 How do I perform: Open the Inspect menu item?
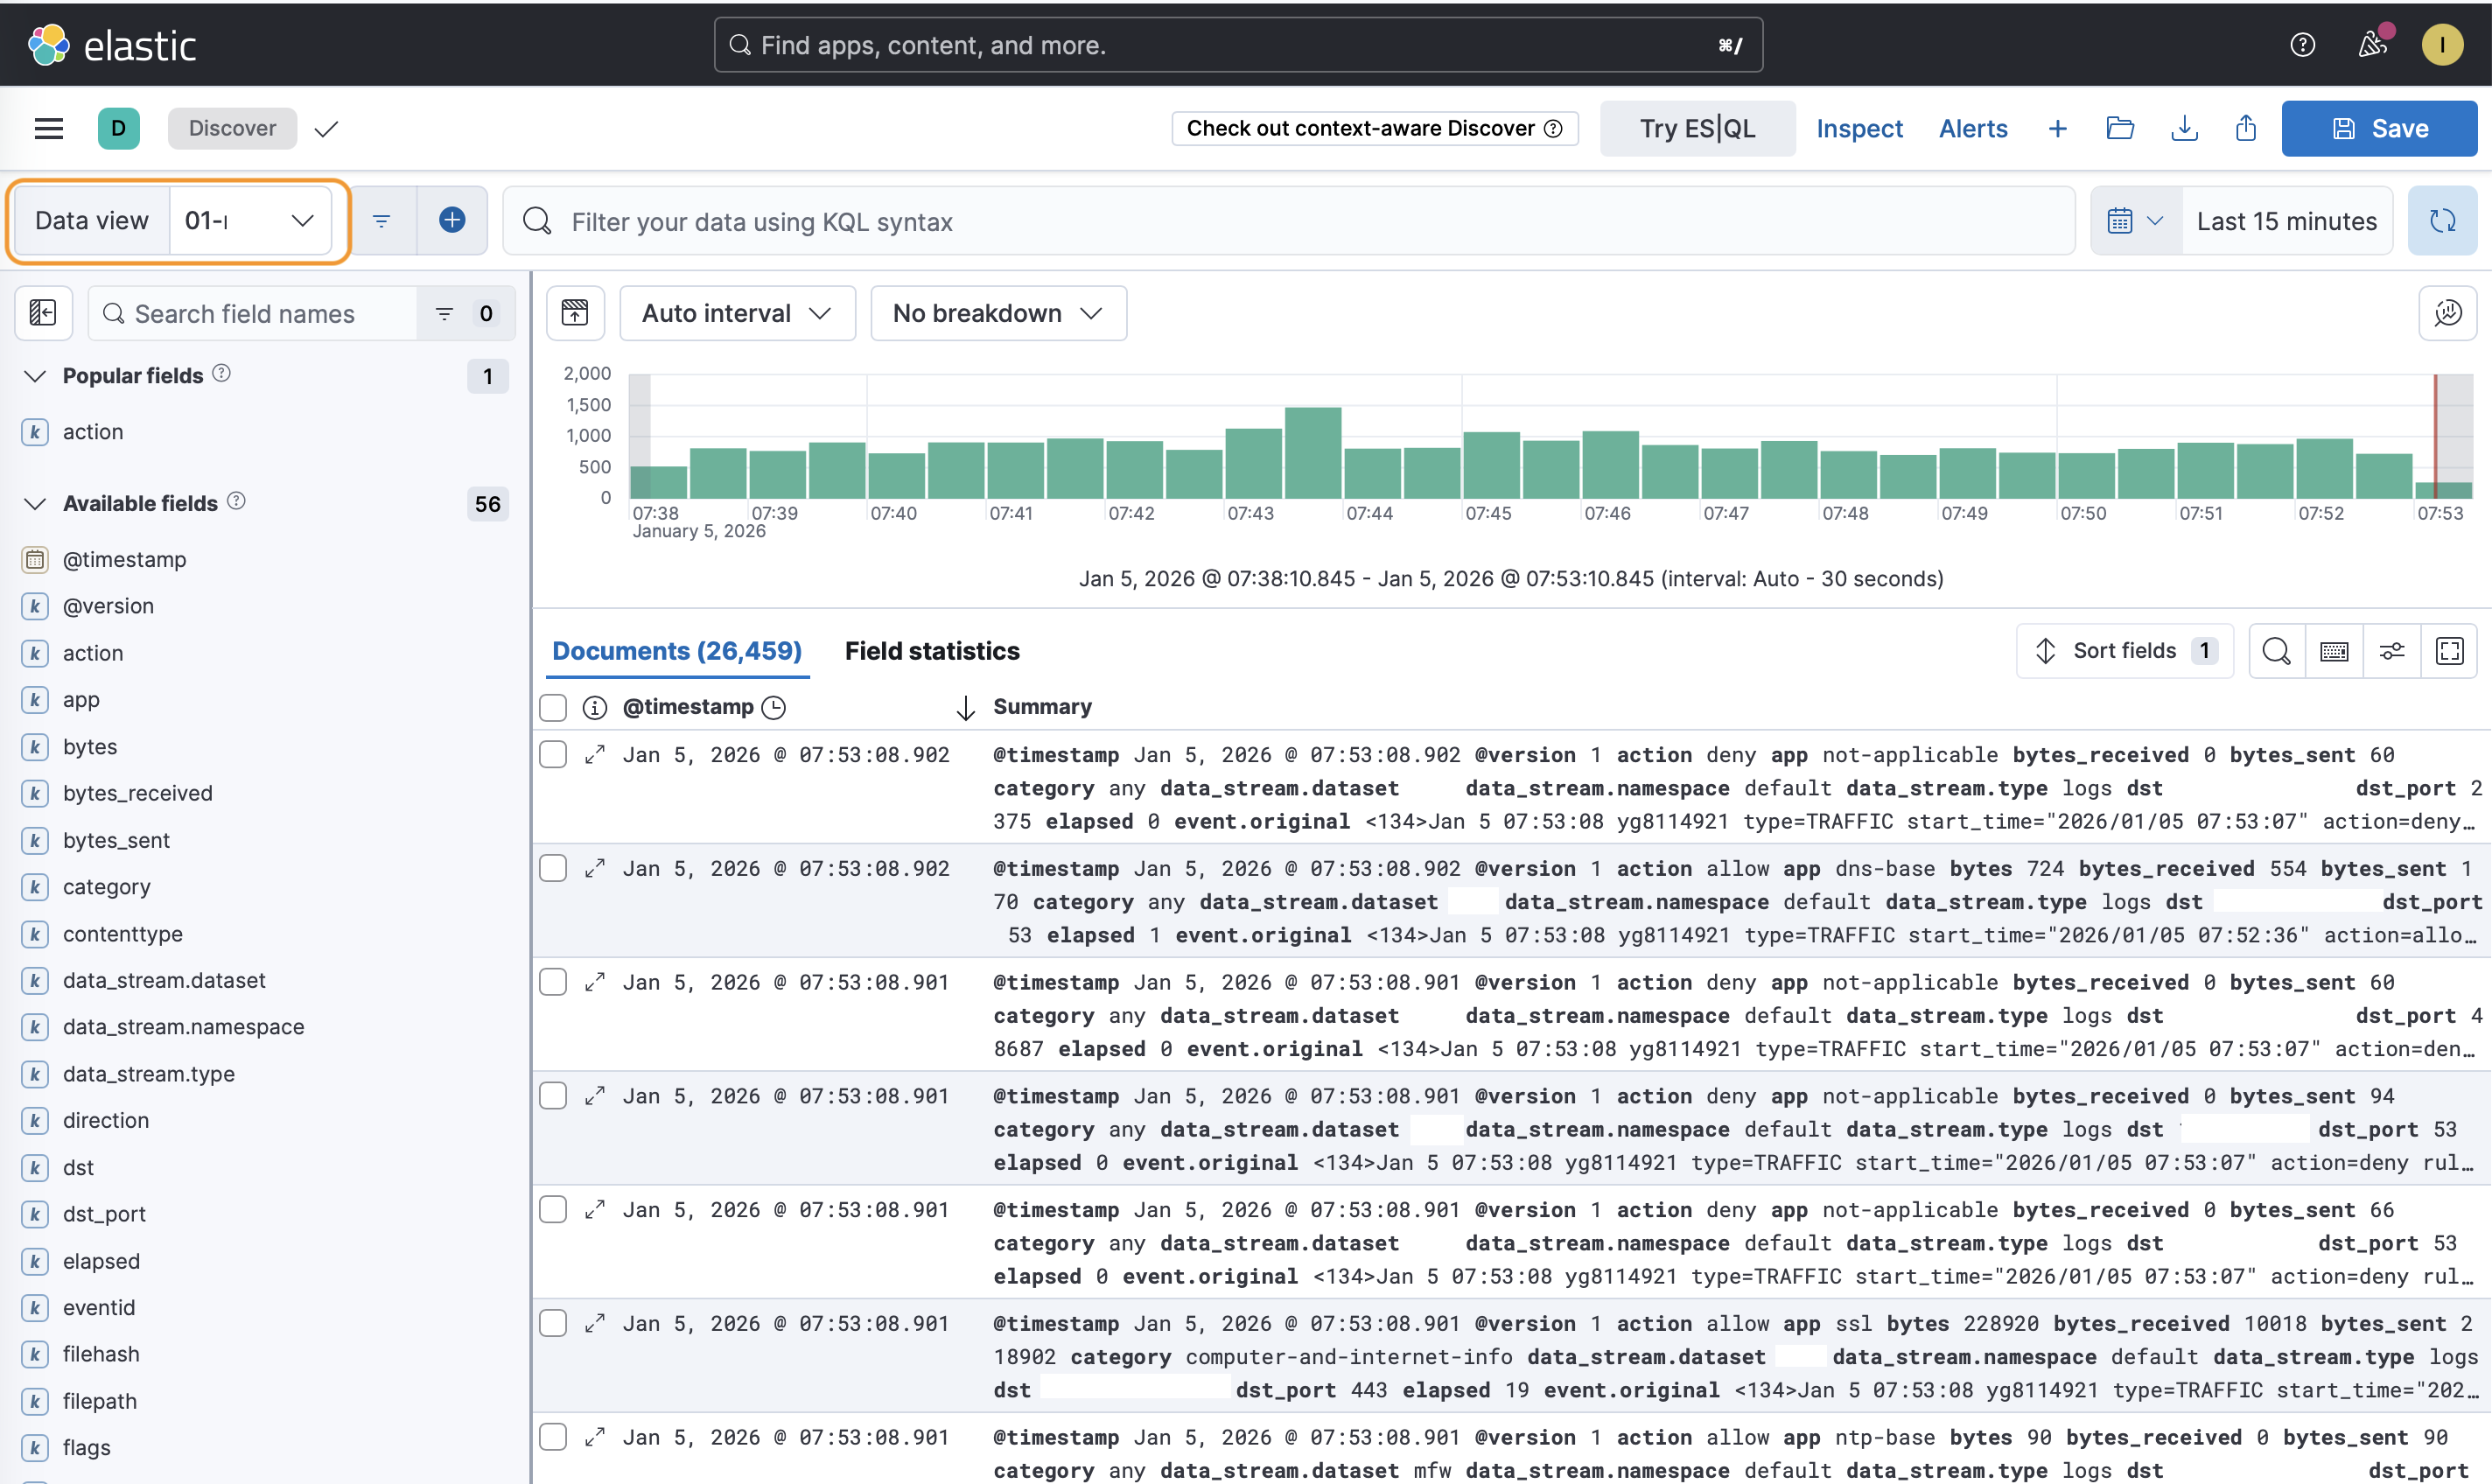(x=1858, y=128)
